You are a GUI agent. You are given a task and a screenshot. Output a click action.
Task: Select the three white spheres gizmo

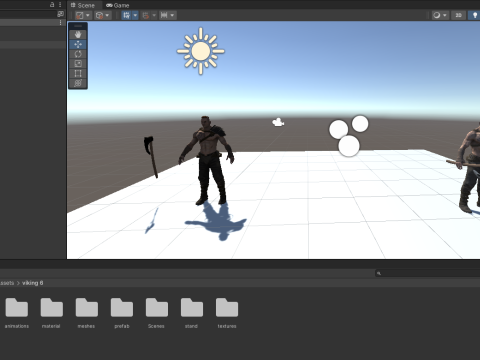coord(349,136)
